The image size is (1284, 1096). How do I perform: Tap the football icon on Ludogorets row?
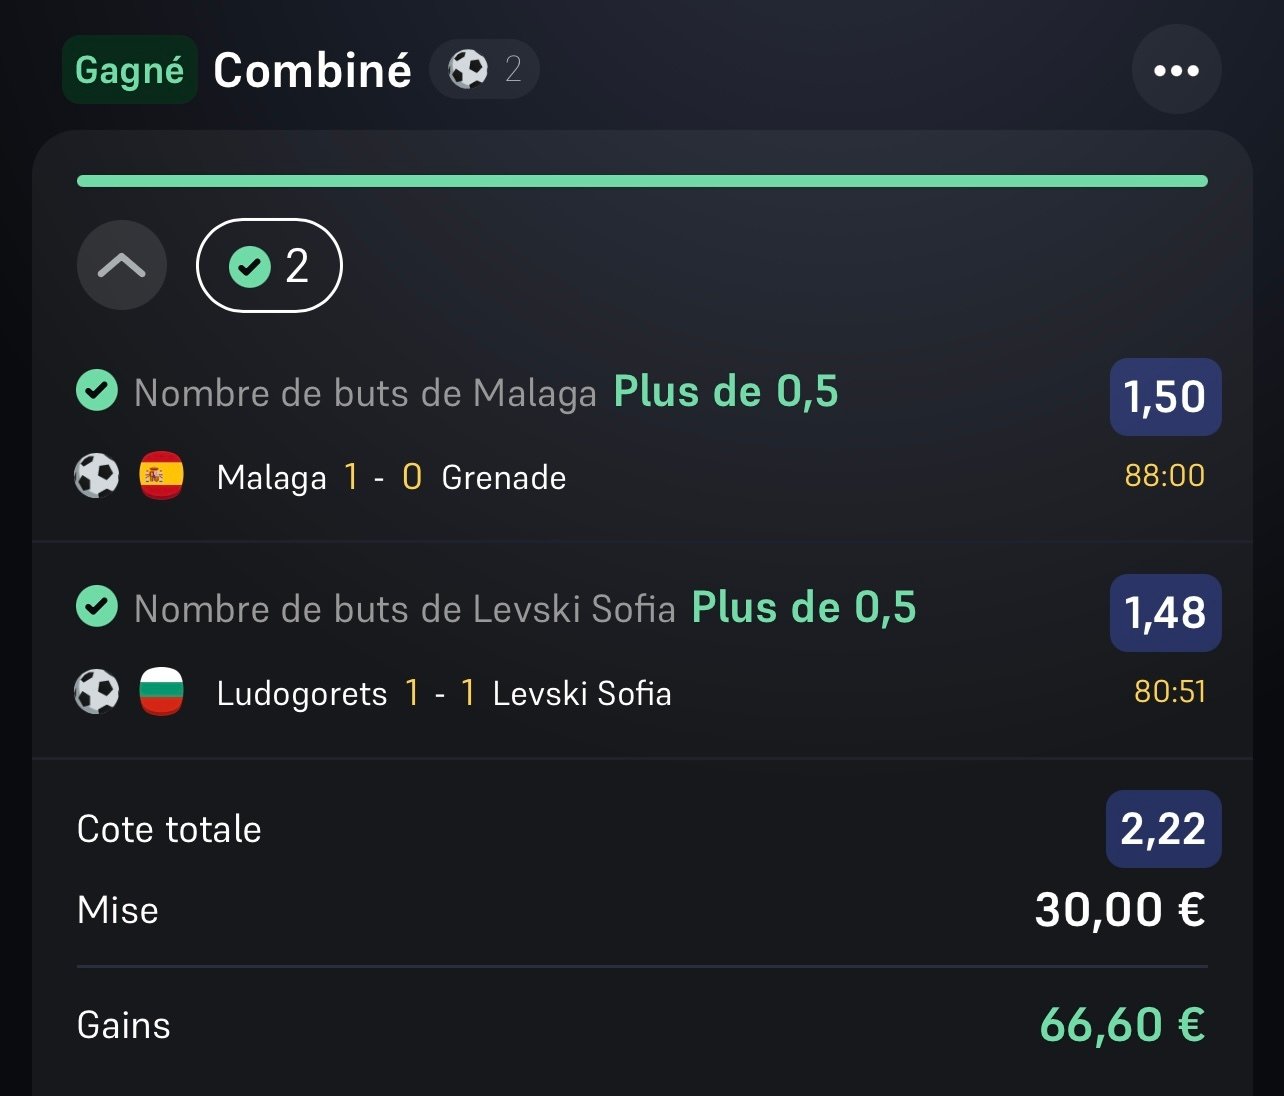pyautogui.click(x=97, y=692)
